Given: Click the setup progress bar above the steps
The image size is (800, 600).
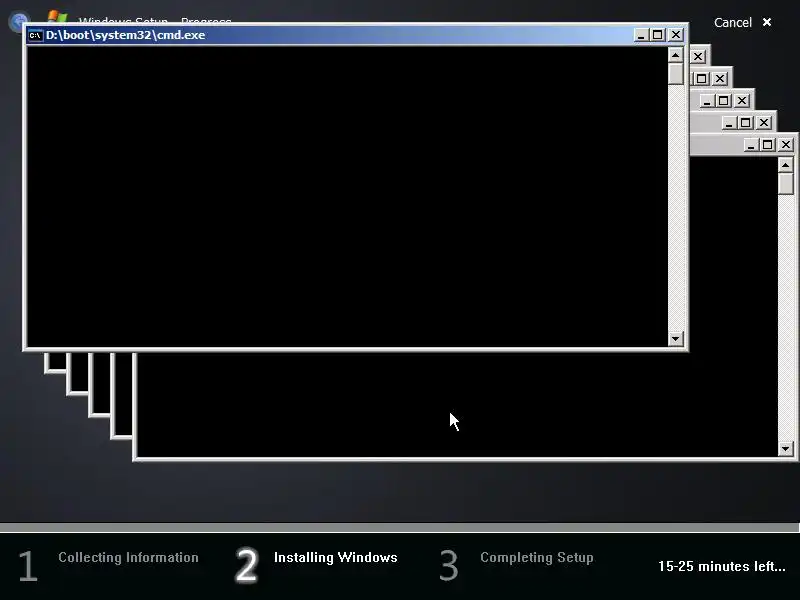Looking at the screenshot, I should (400, 528).
